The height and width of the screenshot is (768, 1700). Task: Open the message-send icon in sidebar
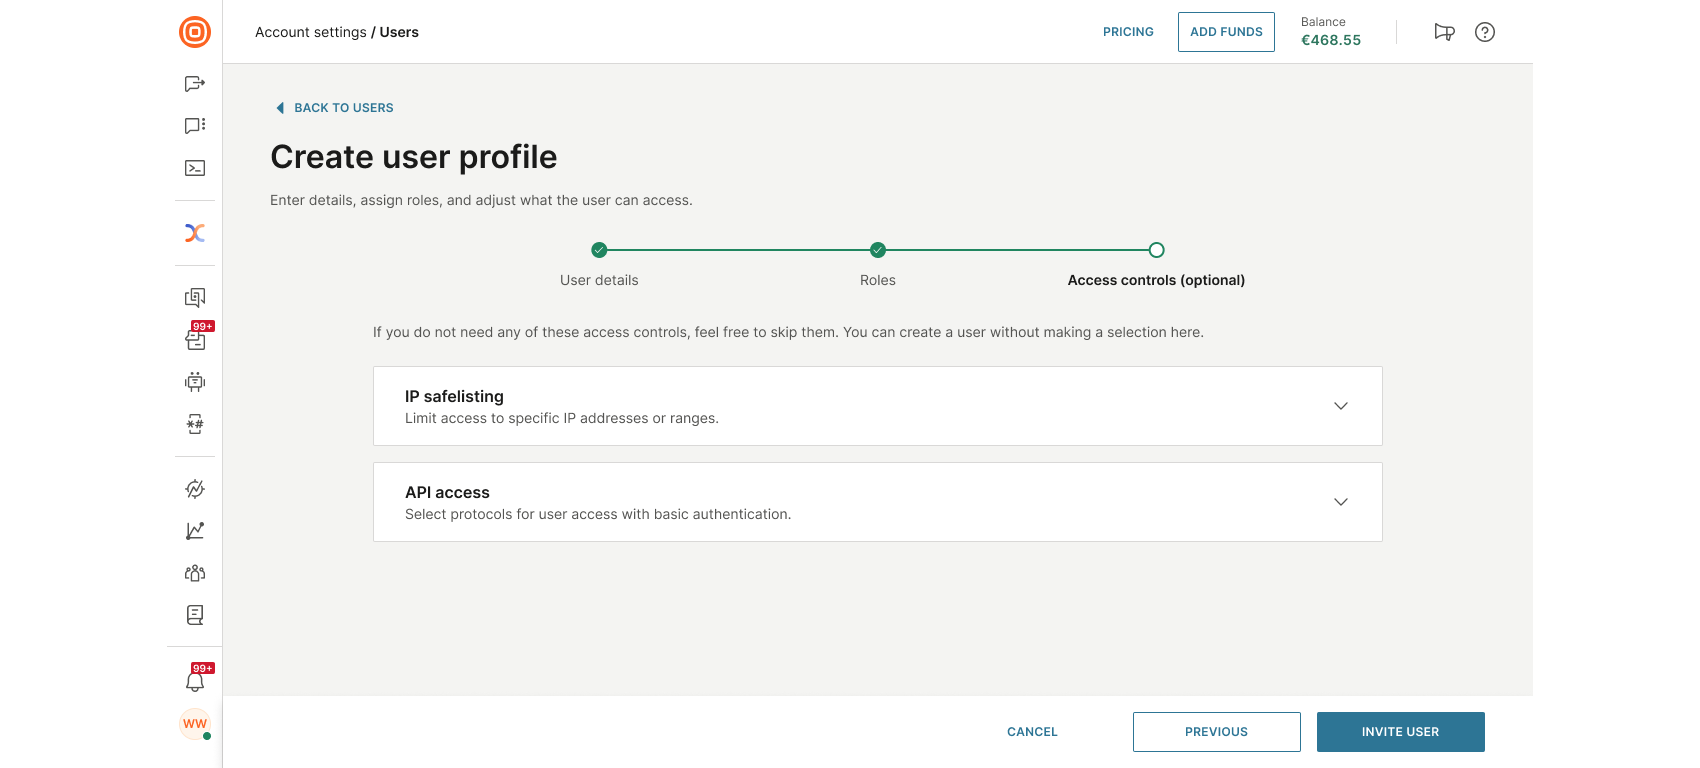pos(195,84)
